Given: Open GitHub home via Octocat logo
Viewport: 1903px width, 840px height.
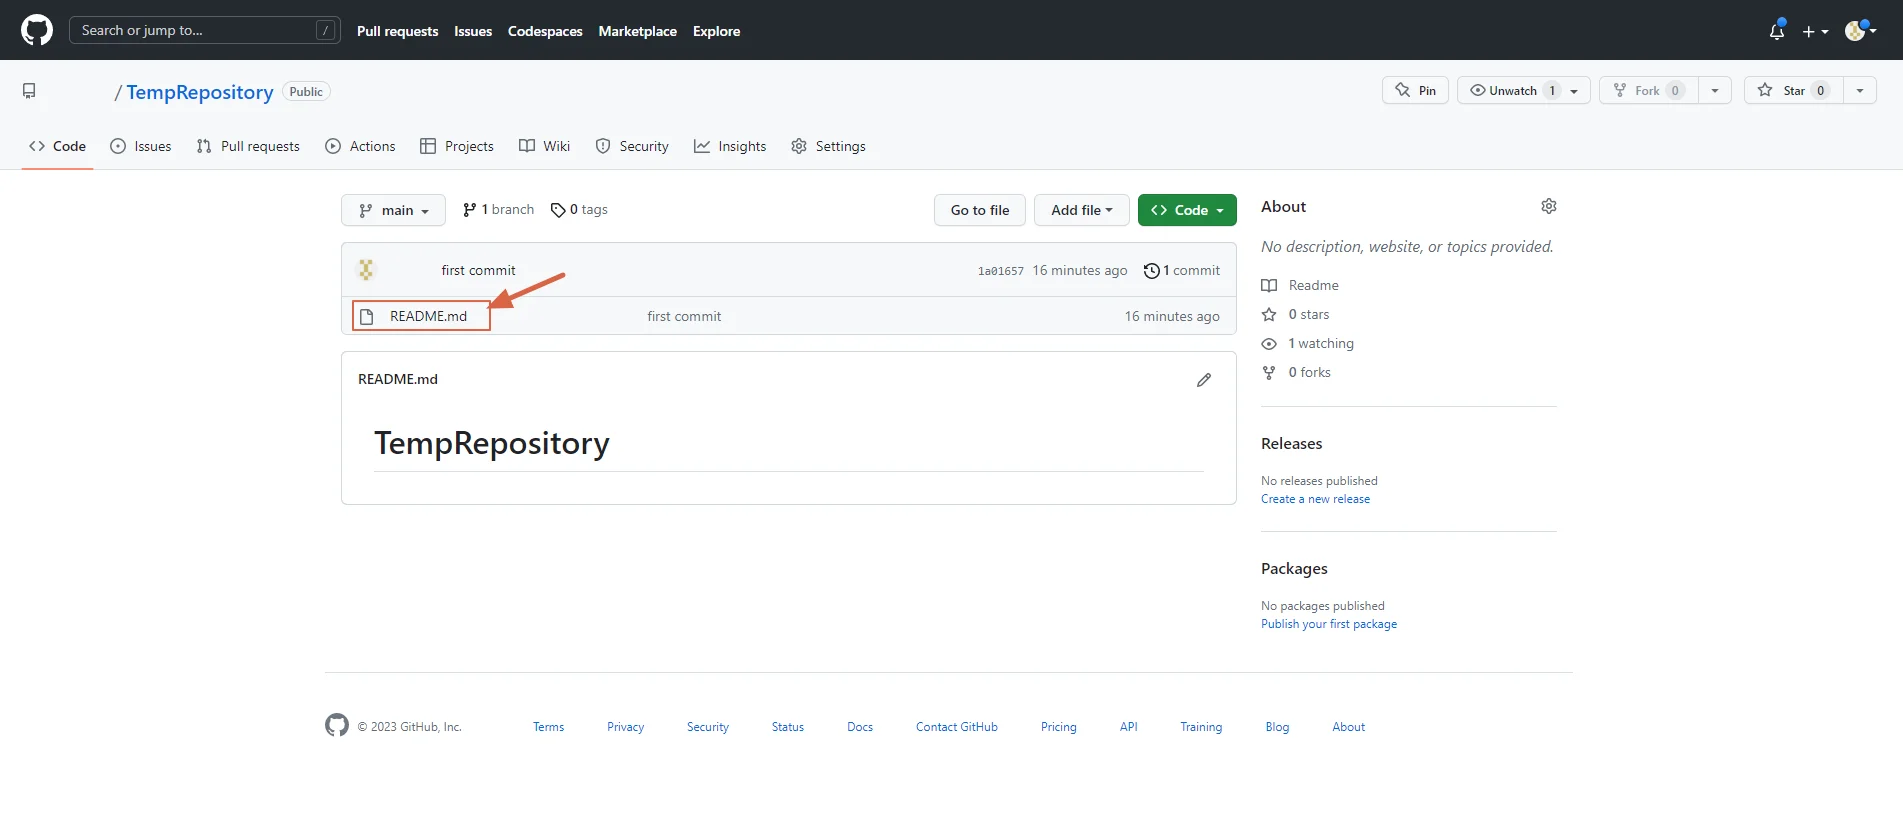Looking at the screenshot, I should pyautogui.click(x=37, y=30).
